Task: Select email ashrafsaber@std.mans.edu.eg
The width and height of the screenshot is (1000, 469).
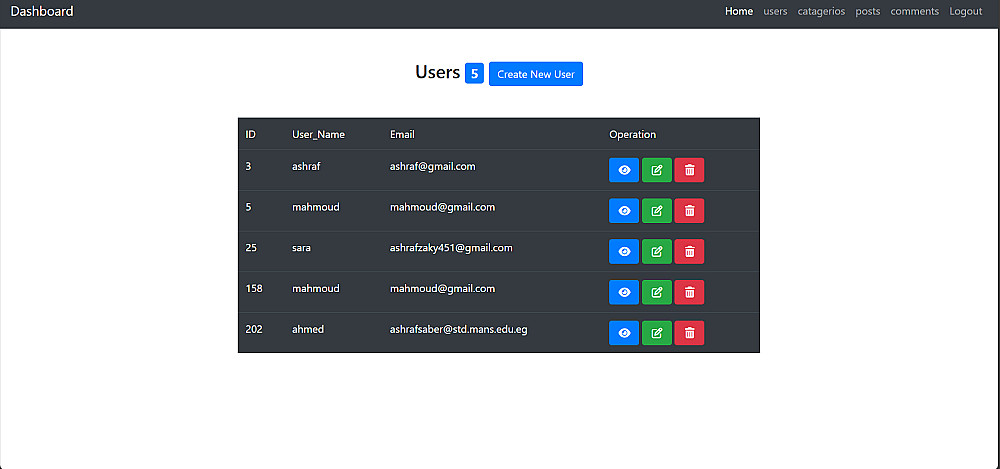Action: click(x=459, y=329)
